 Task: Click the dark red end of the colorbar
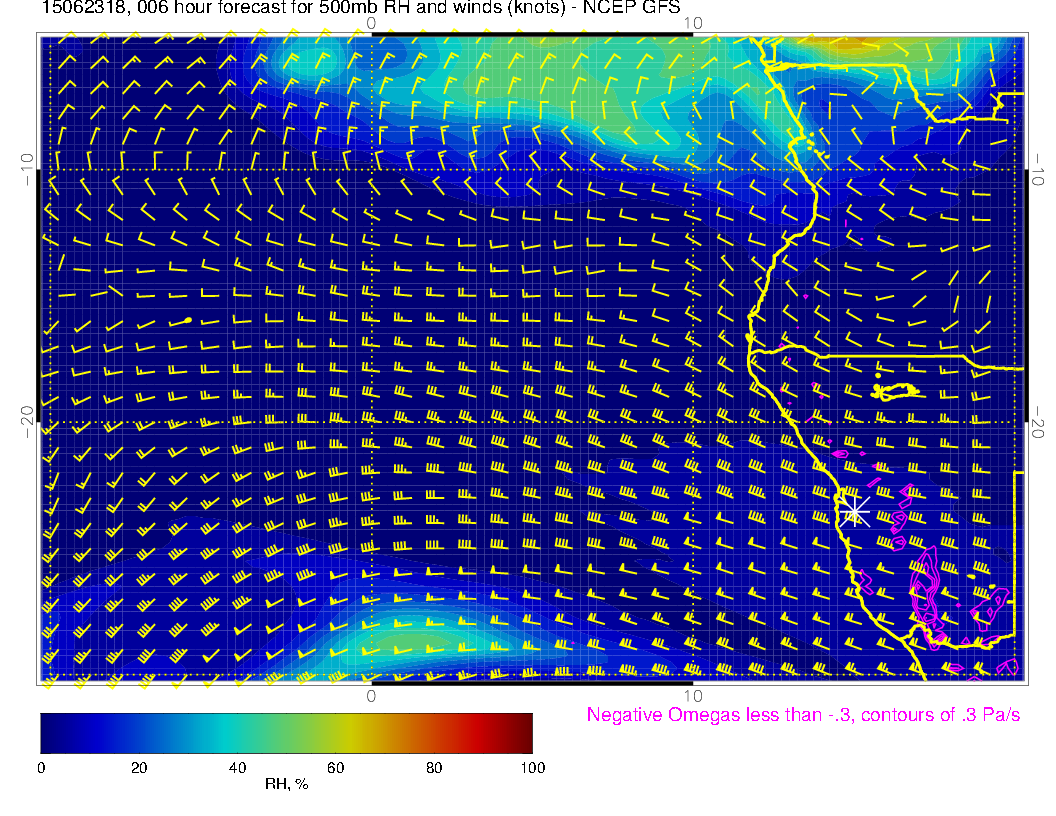520,732
